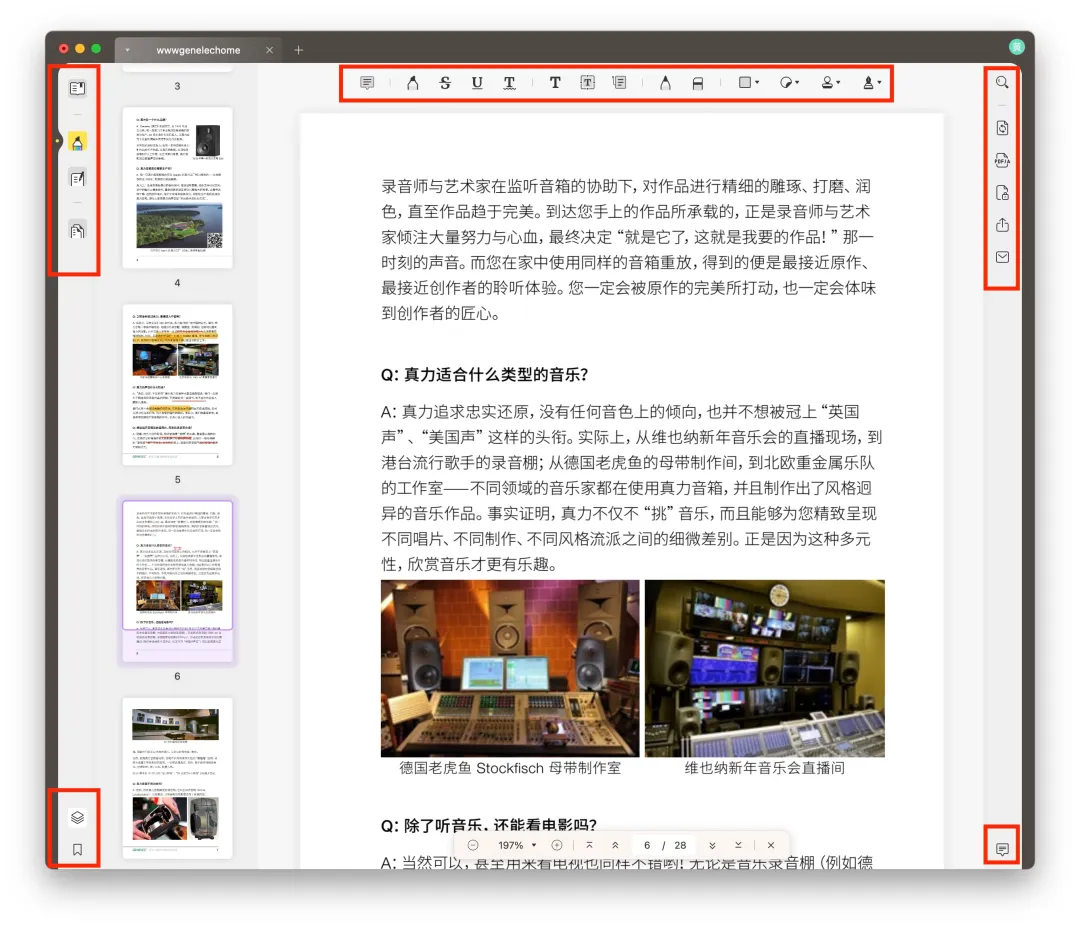Viewport: 1080px width, 929px height.
Task: Go to the previous page arrow
Action: 615,845
